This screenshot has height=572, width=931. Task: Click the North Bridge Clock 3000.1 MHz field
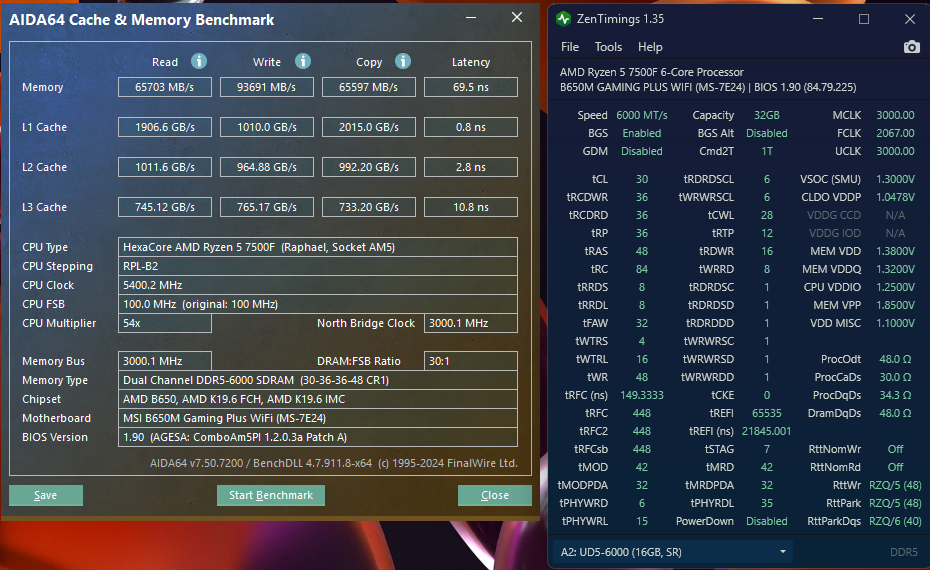pos(471,323)
